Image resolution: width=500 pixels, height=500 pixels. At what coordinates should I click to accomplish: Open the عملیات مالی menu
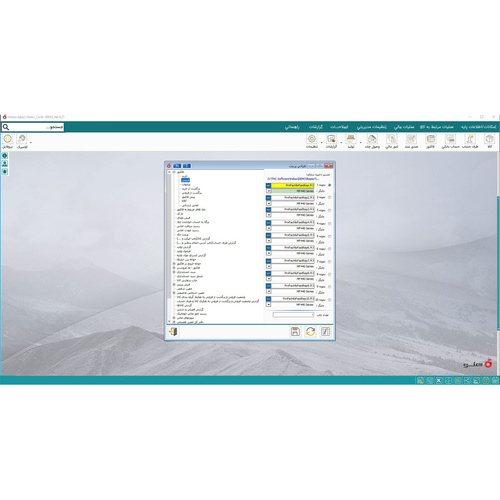tap(404, 127)
